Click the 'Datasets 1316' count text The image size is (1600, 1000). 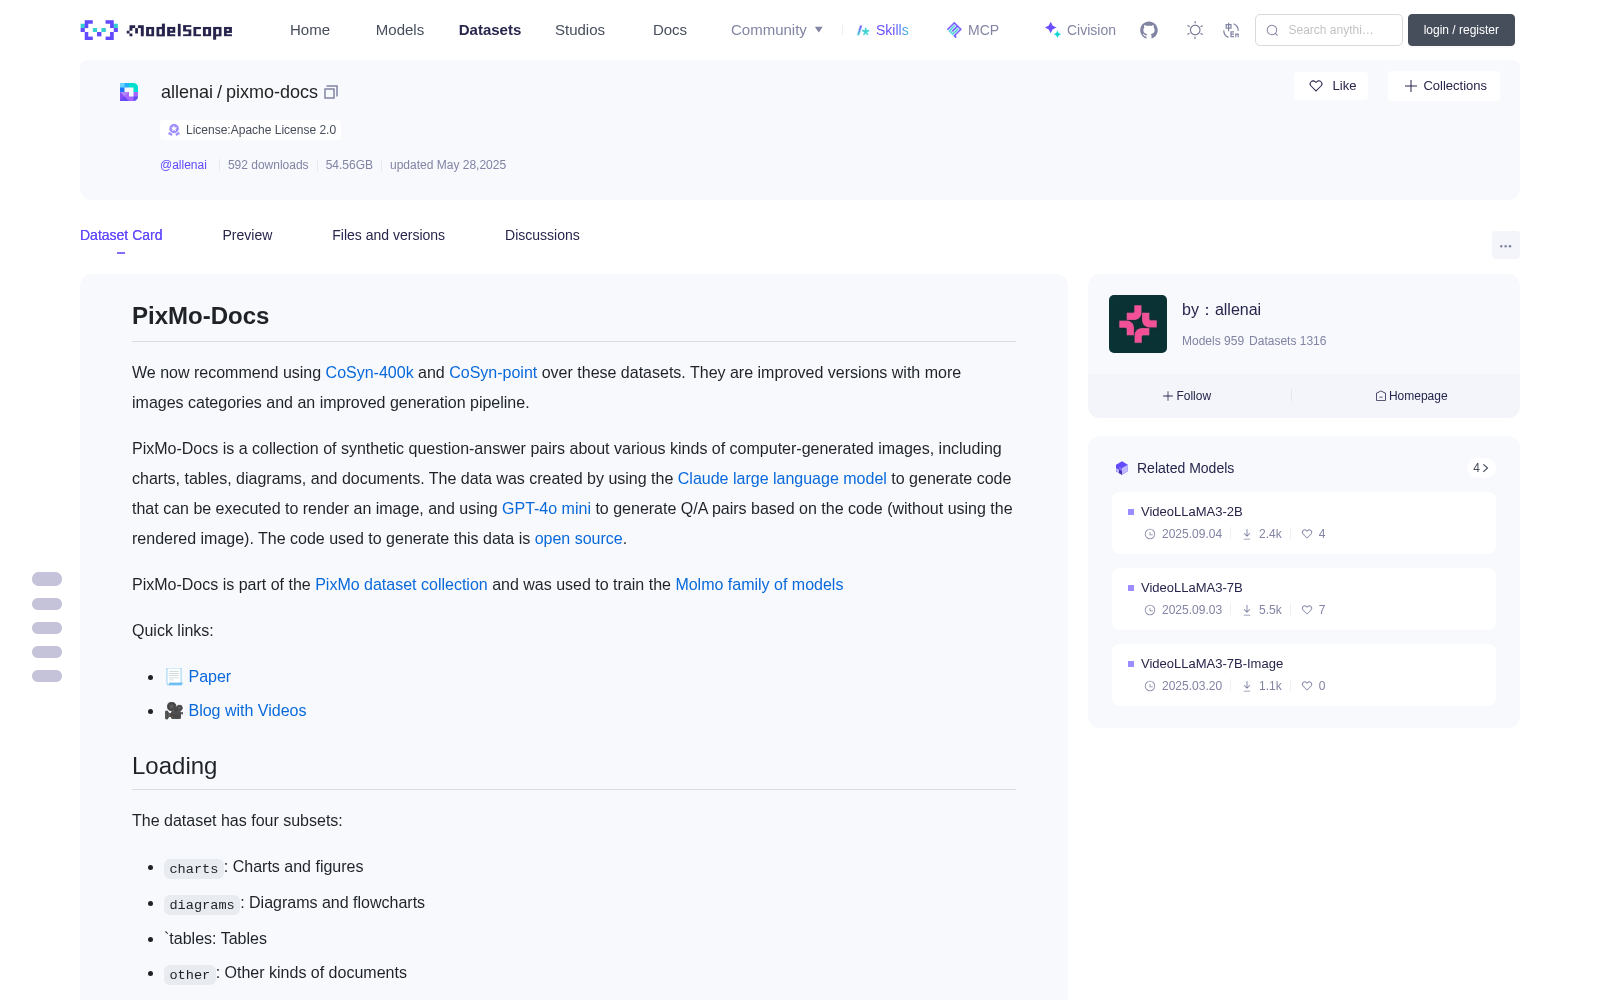pos(1288,341)
